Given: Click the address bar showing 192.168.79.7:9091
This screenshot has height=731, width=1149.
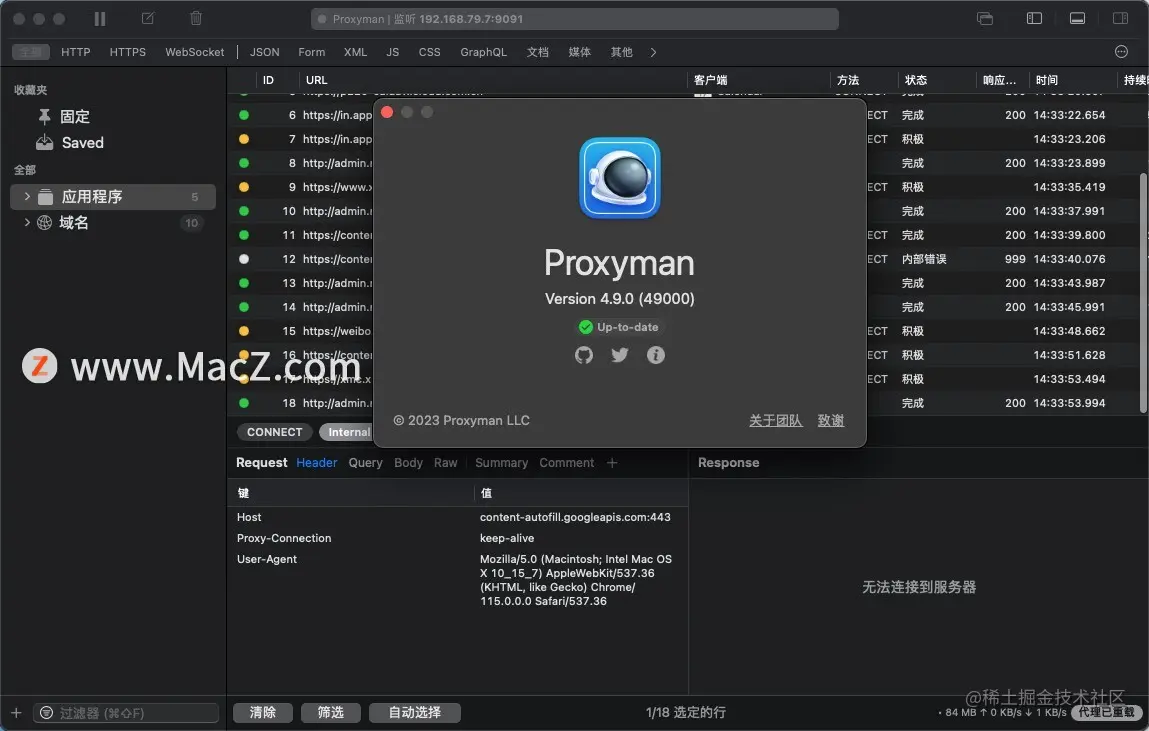Looking at the screenshot, I should 574,19.
